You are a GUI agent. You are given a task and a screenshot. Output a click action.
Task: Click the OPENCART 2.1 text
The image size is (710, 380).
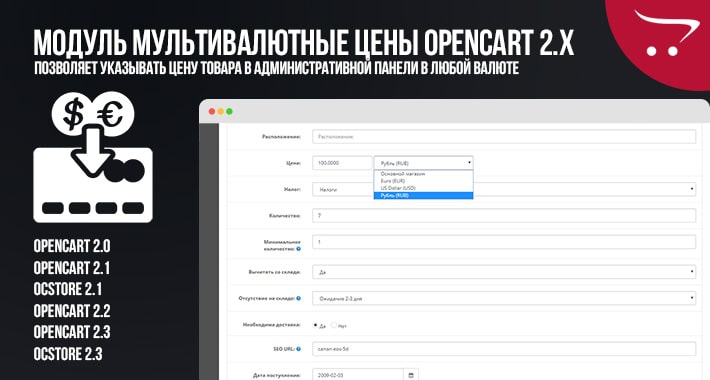(72, 268)
